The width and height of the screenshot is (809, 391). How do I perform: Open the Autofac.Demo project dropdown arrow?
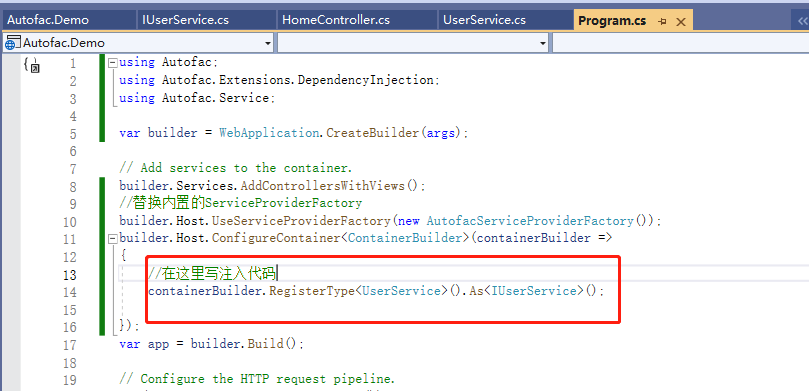tap(268, 43)
